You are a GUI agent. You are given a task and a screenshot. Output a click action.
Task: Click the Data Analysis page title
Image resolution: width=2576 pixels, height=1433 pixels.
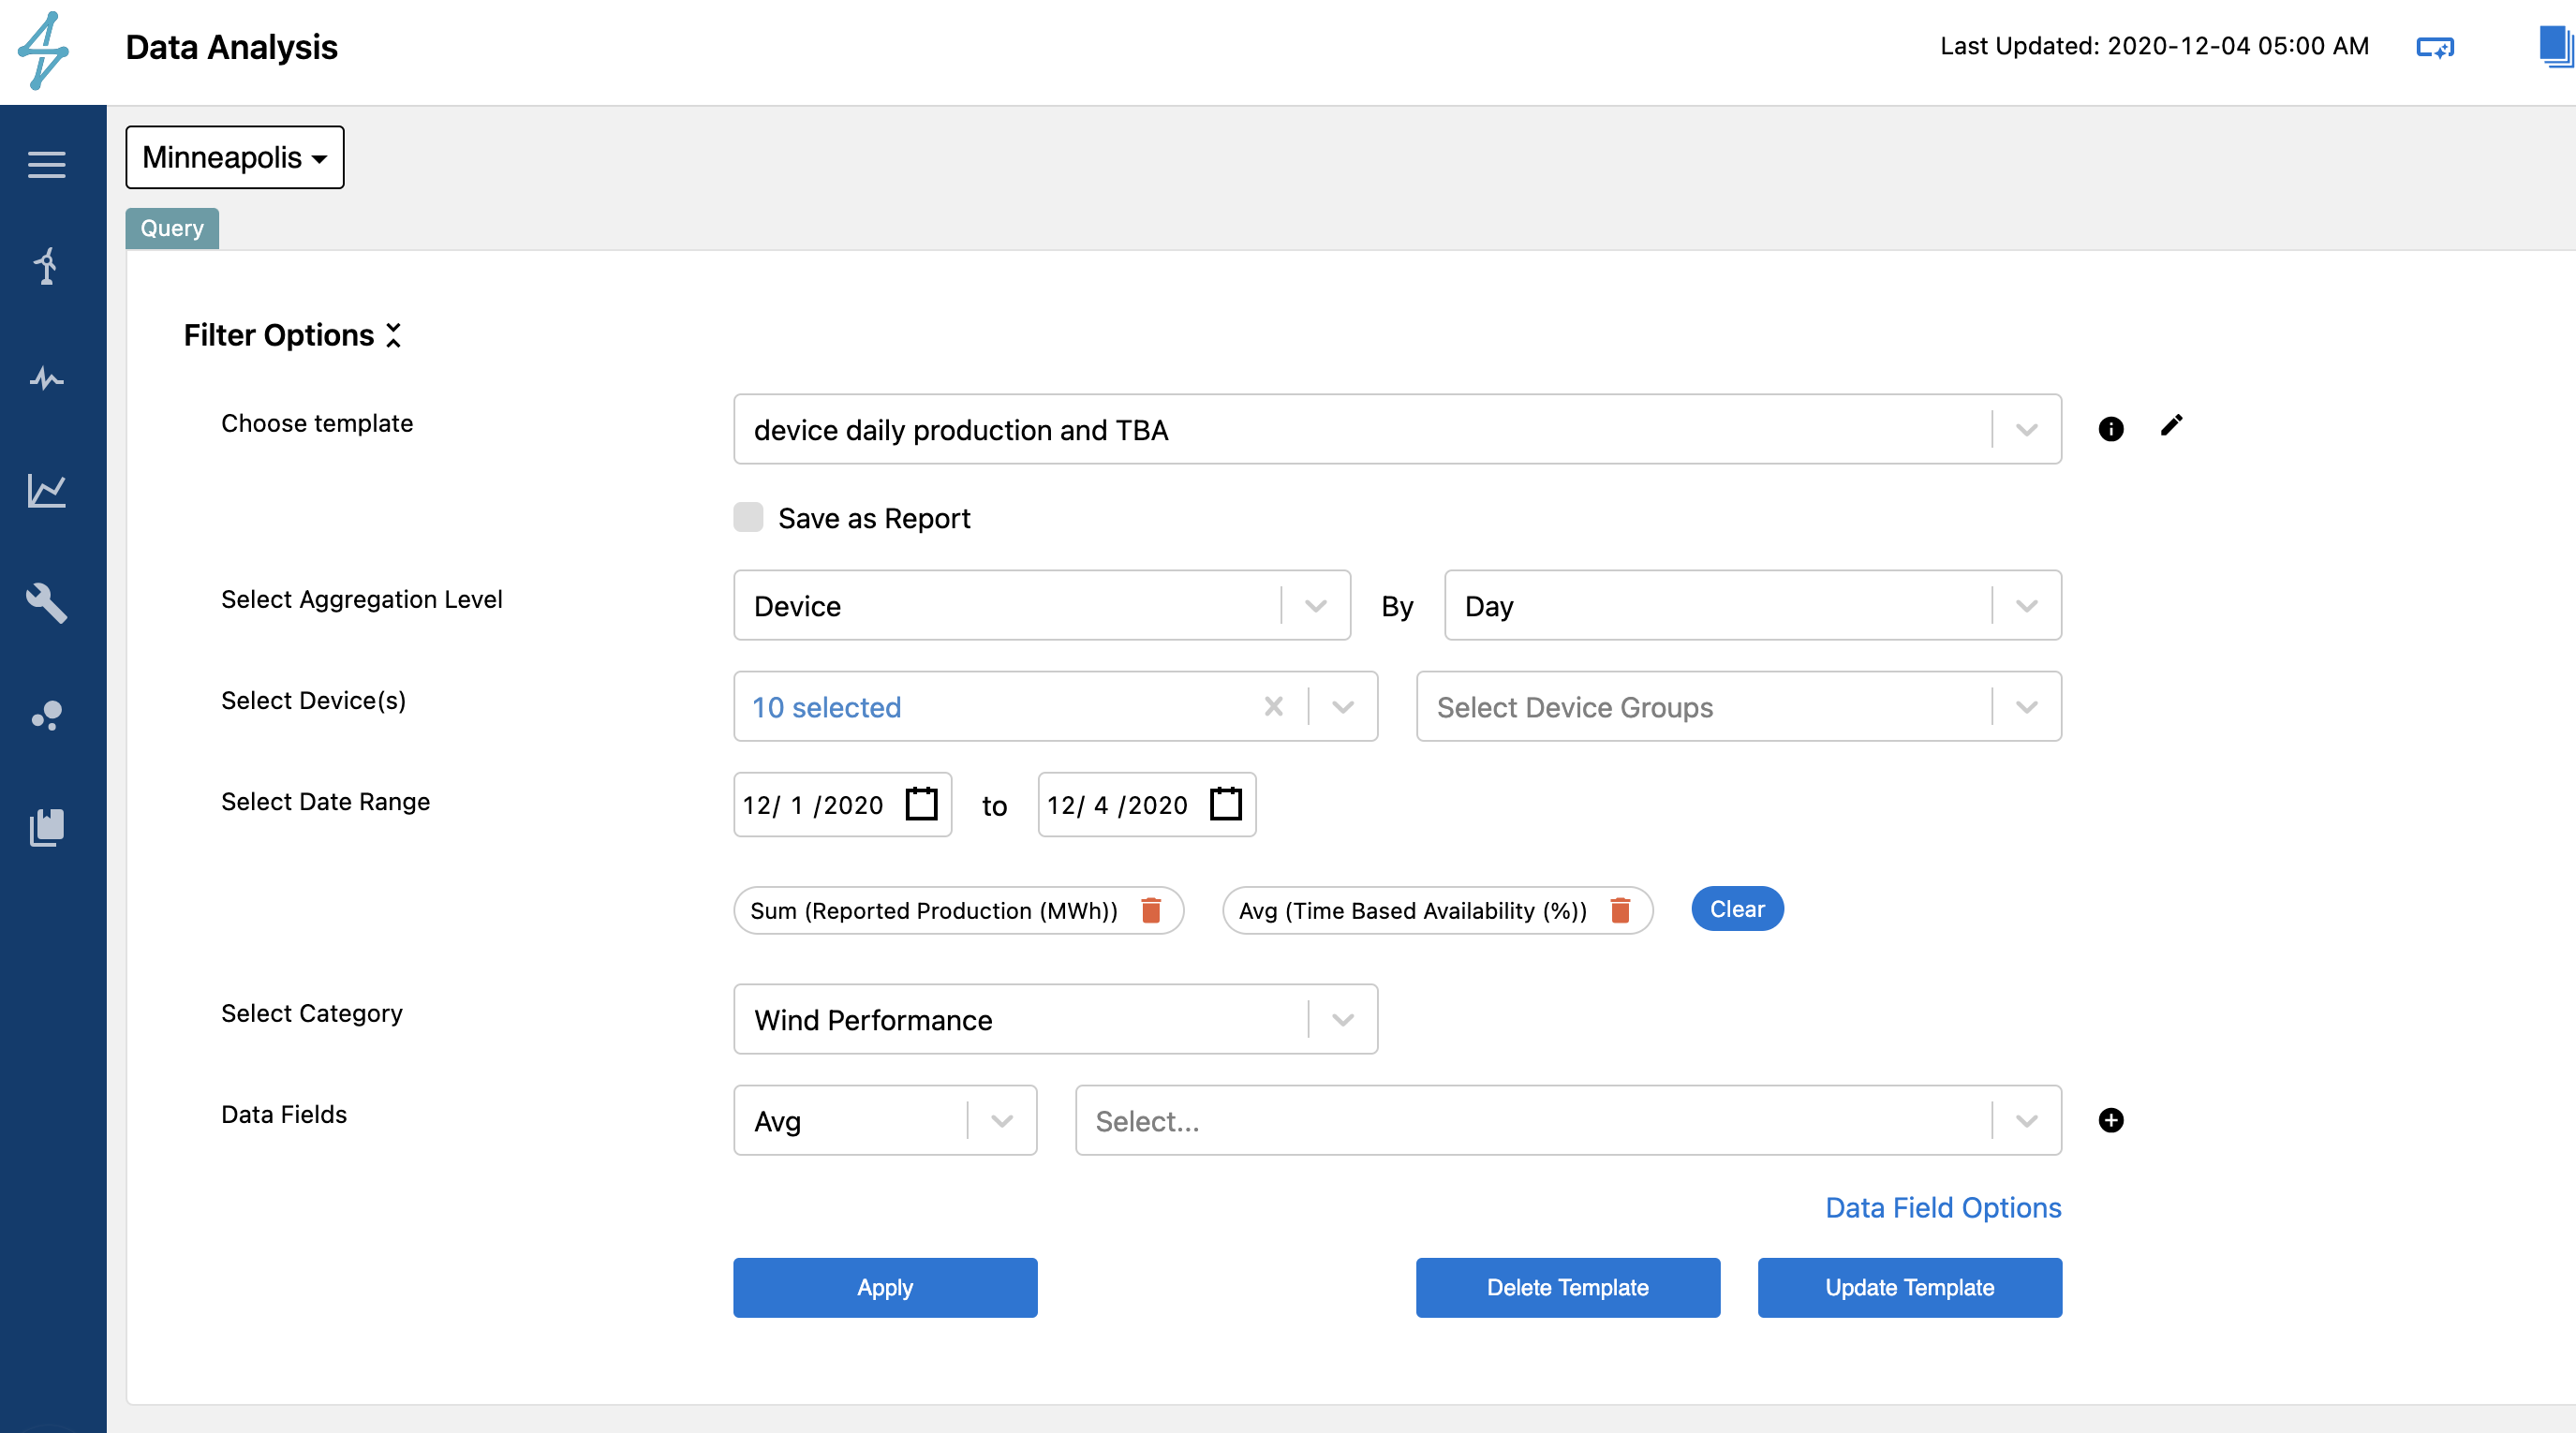(232, 47)
